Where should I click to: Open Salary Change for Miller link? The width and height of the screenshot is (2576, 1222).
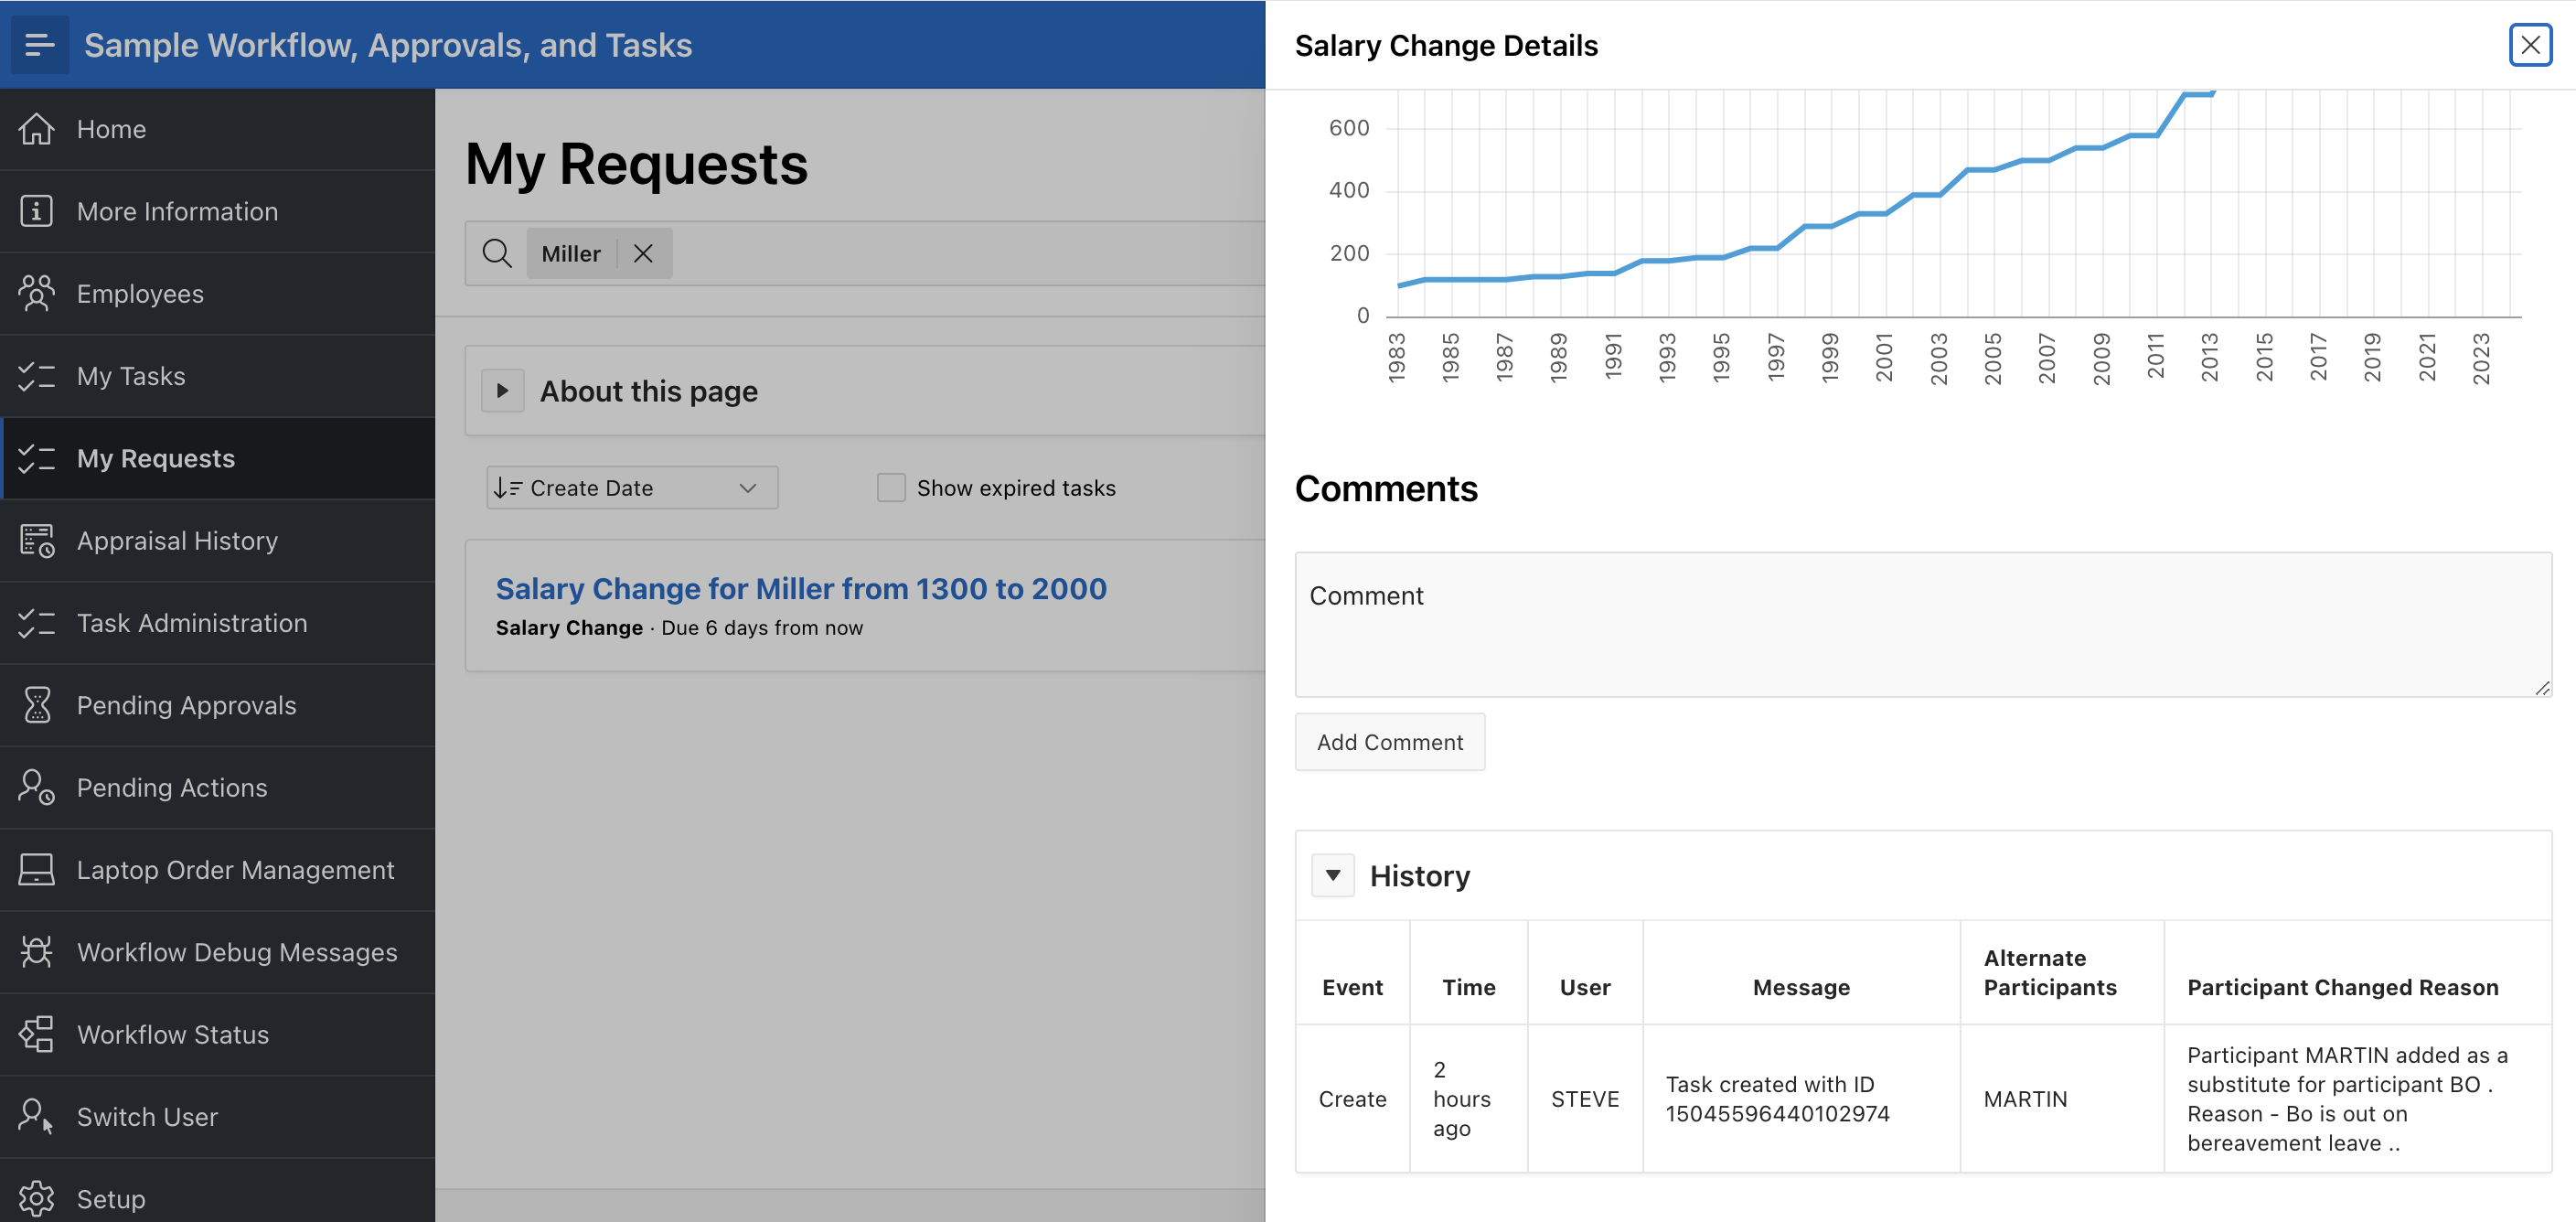click(x=801, y=588)
